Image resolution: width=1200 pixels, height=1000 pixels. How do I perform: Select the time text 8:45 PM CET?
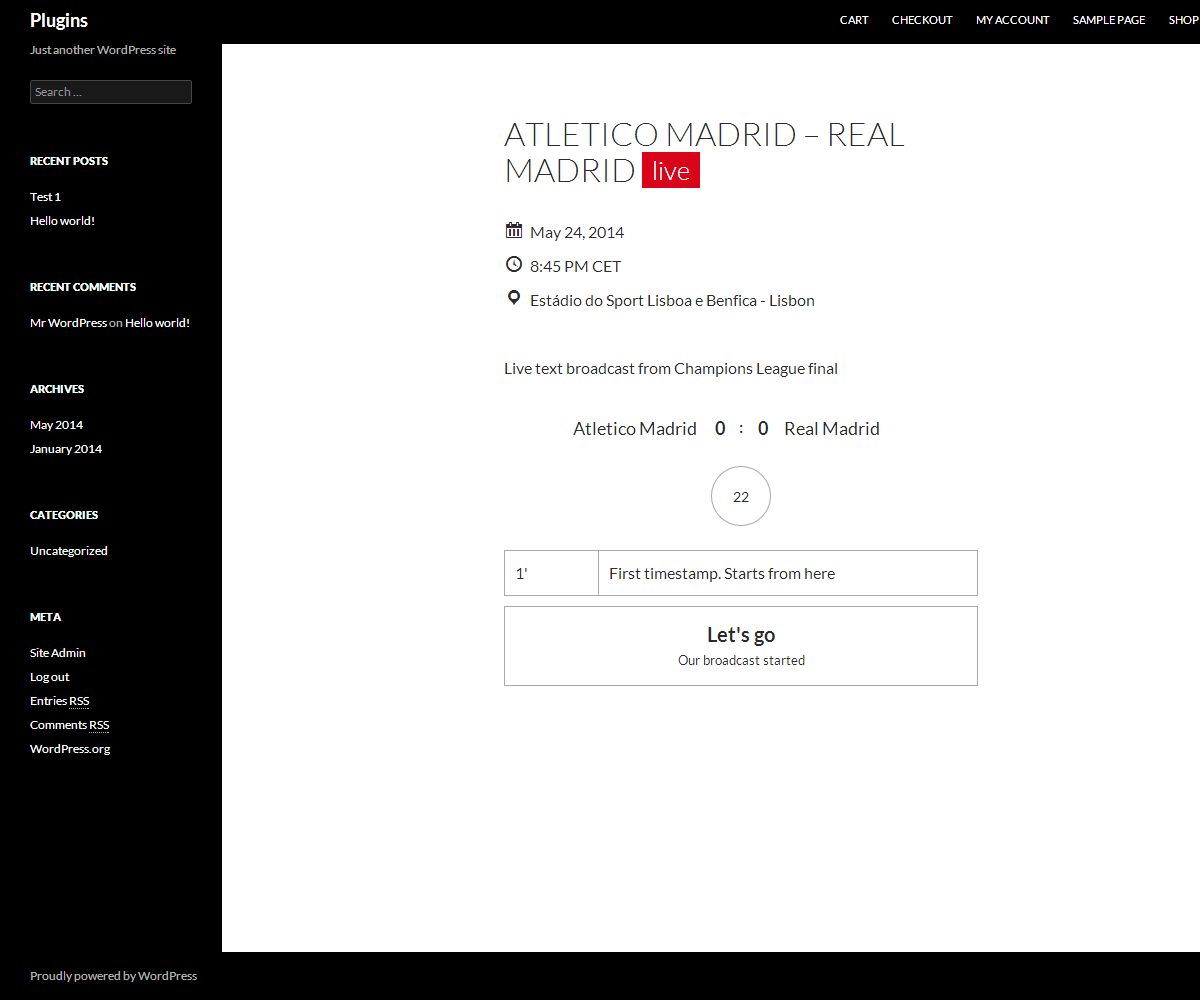tap(575, 266)
